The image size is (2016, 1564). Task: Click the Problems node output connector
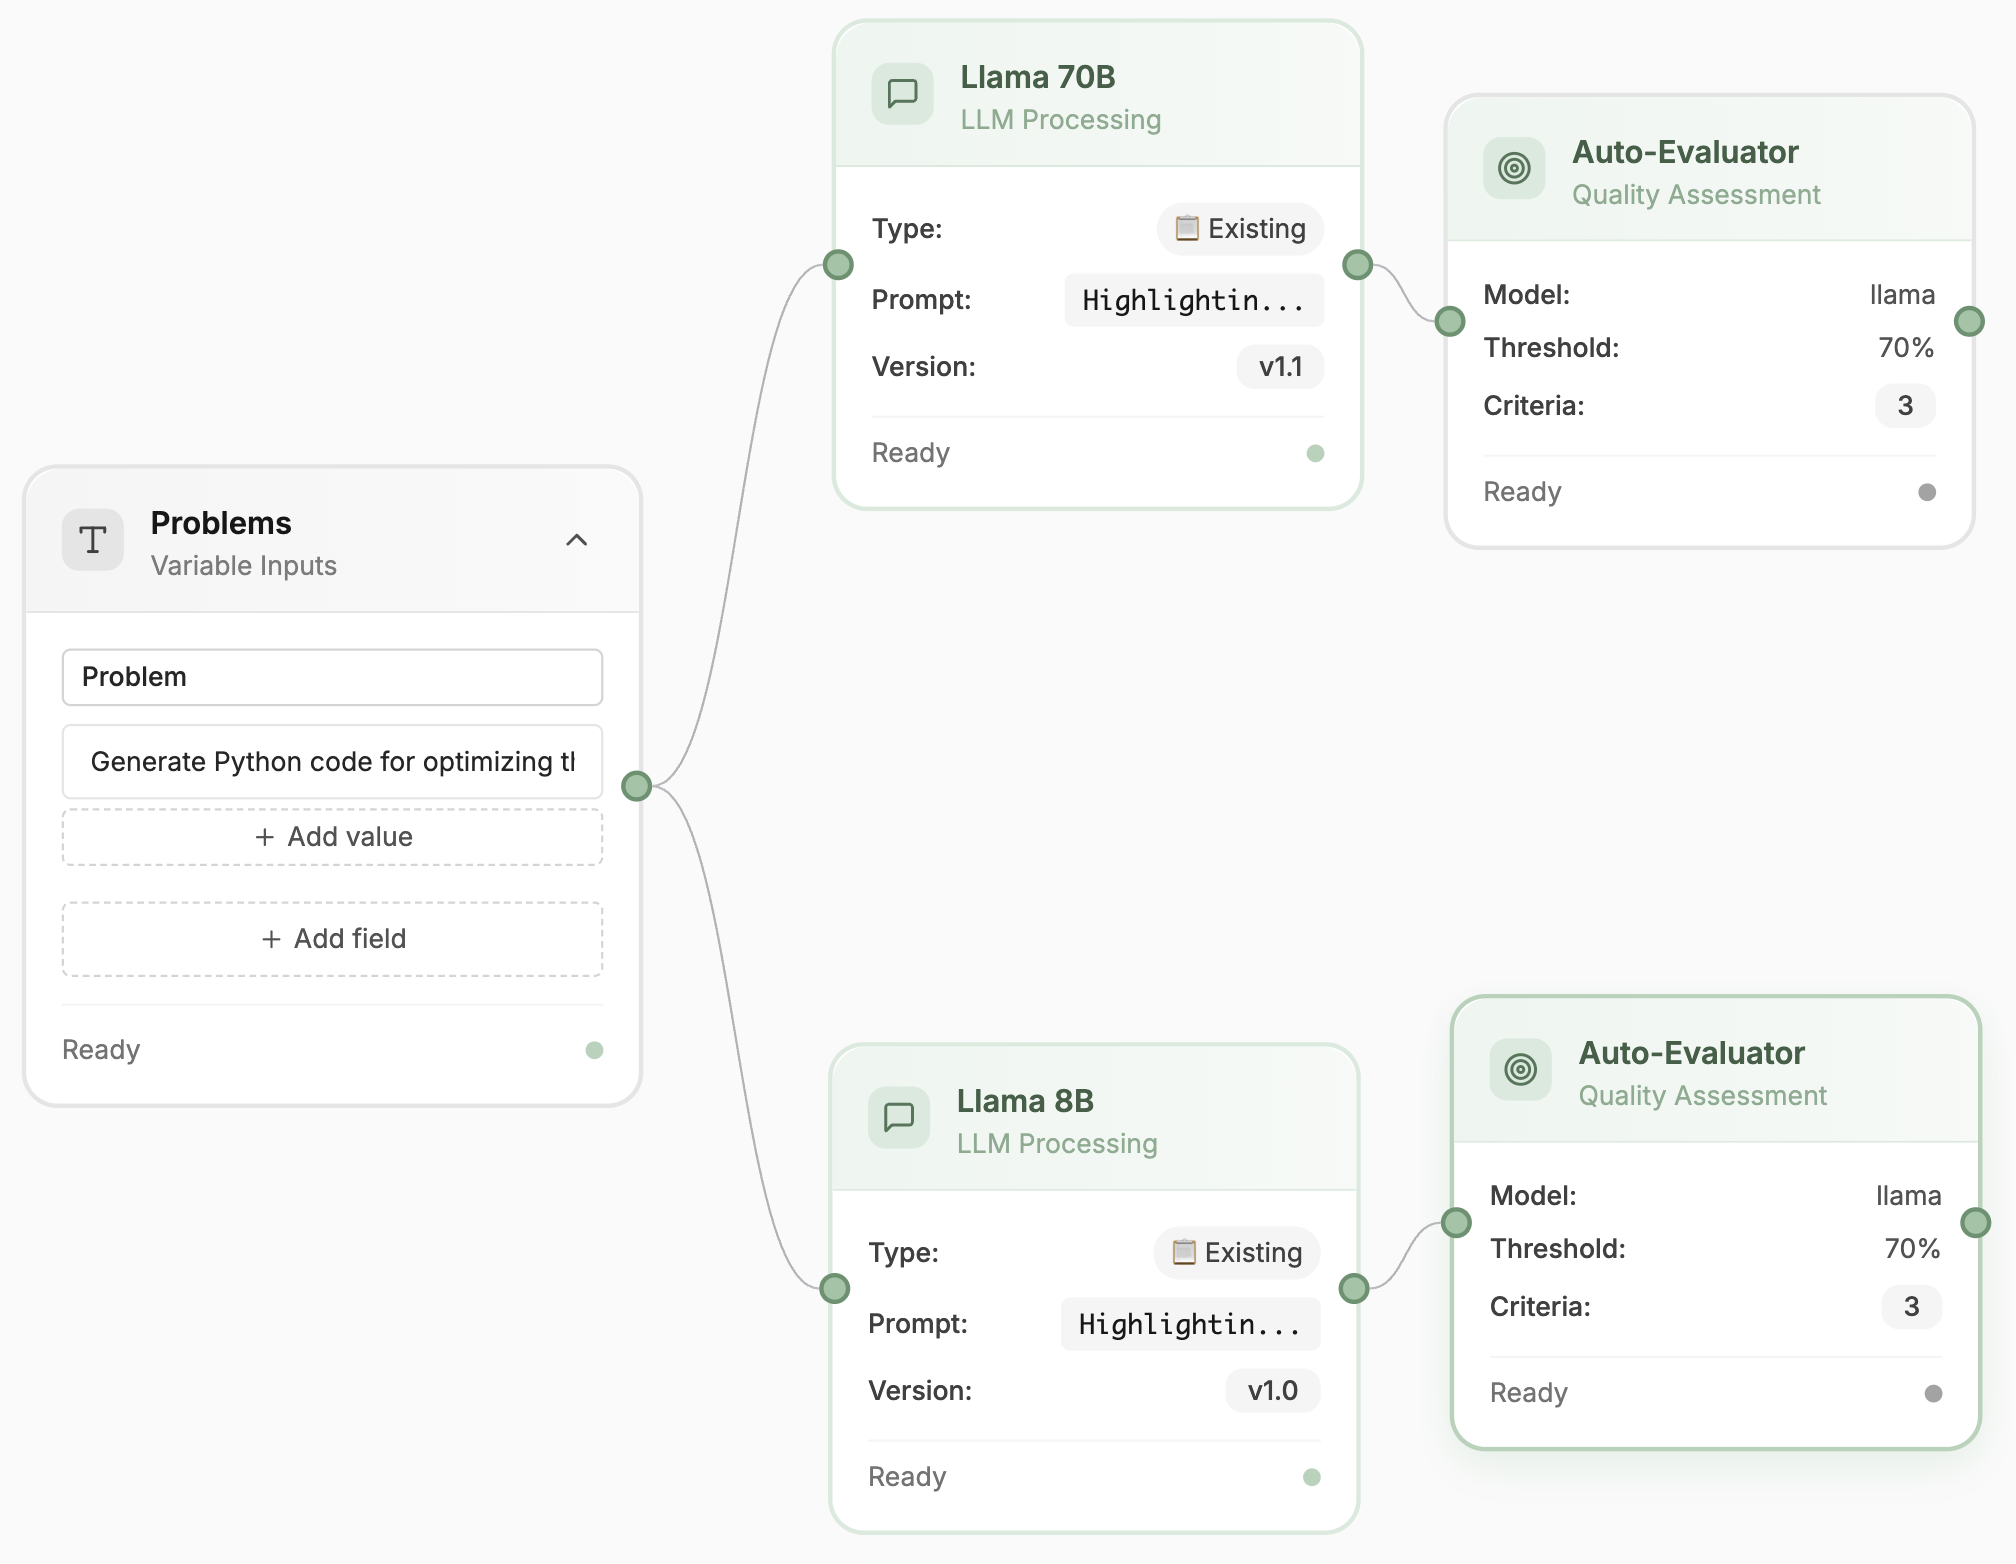pos(637,786)
